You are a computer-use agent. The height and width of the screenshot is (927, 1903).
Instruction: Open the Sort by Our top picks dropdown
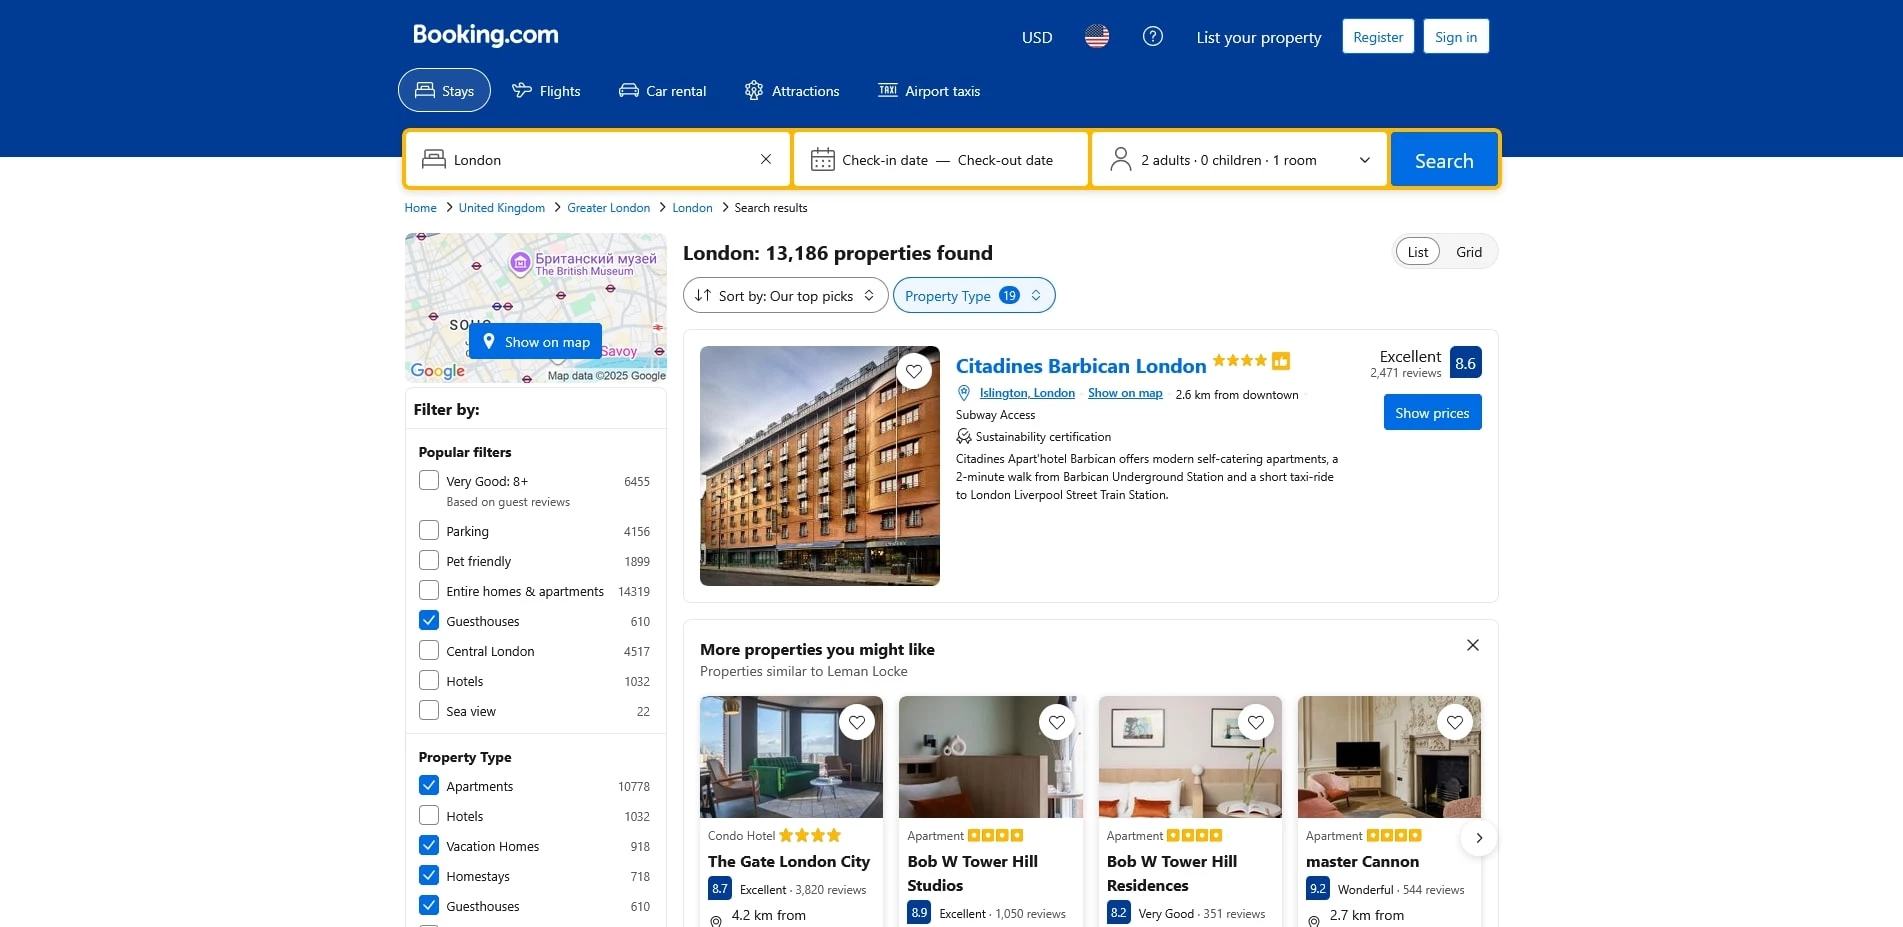pos(784,295)
